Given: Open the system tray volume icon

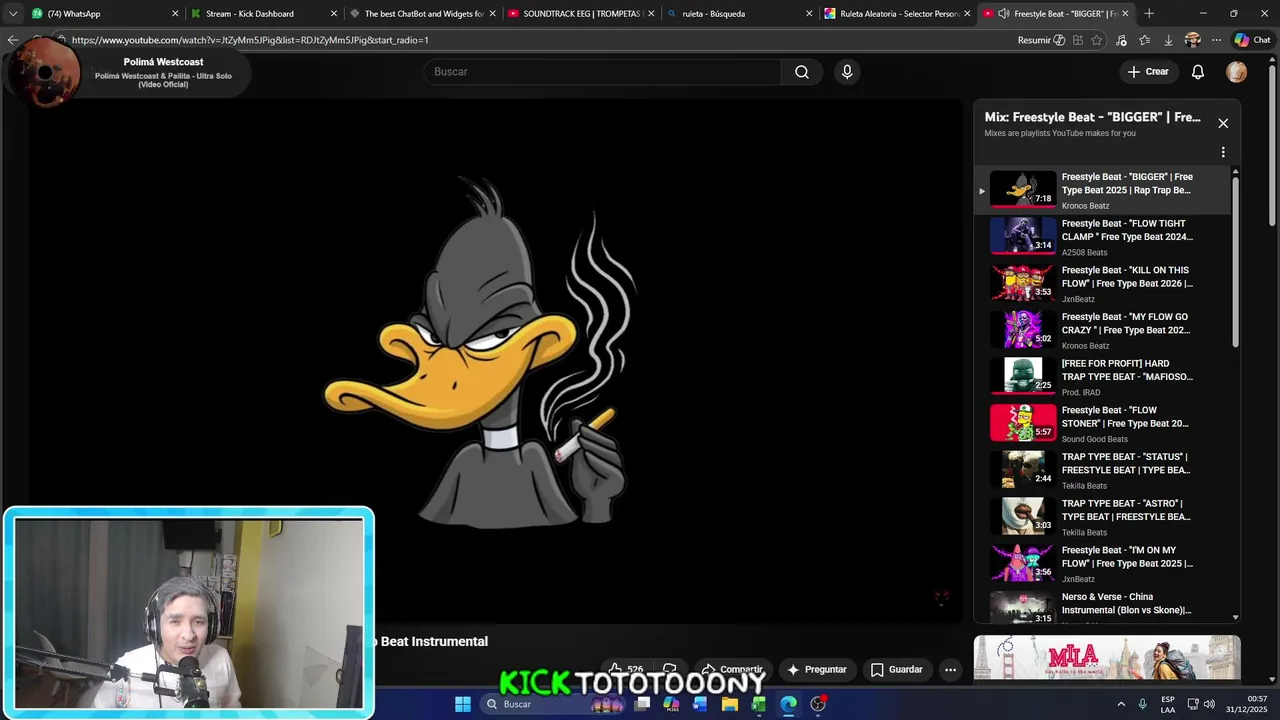Looking at the screenshot, I should tap(1209, 704).
